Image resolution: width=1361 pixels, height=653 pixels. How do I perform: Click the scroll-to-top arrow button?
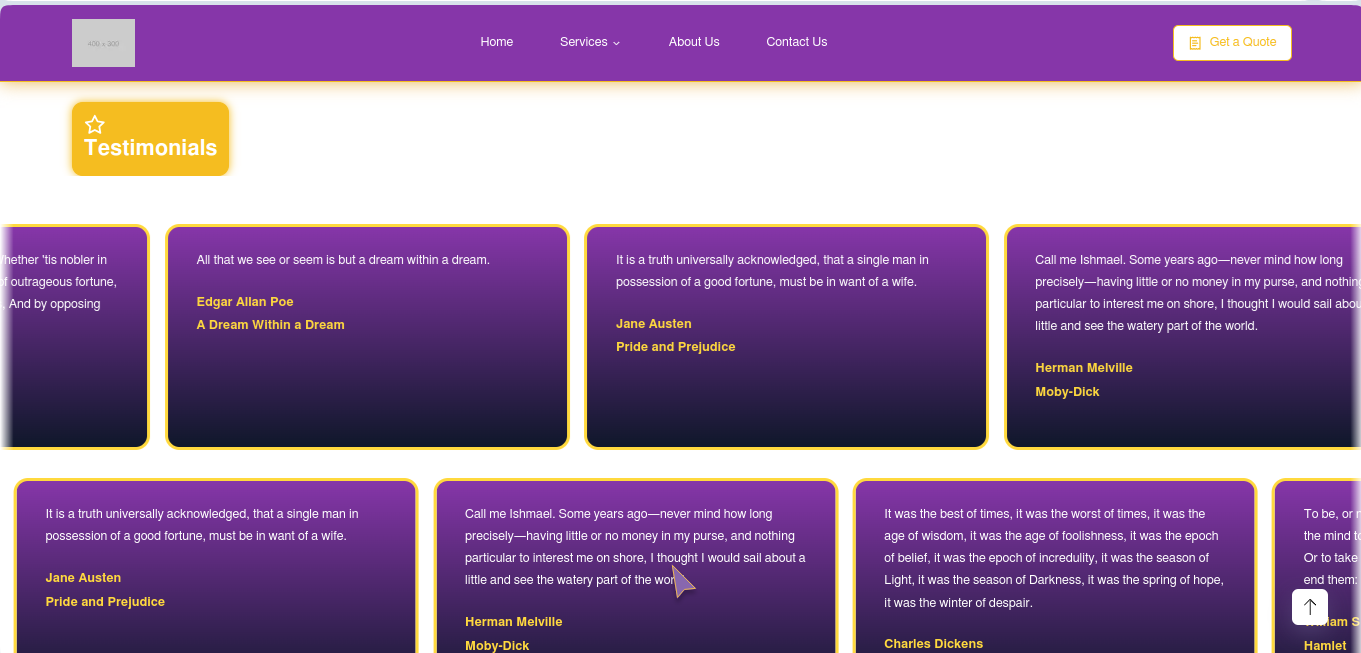pyautogui.click(x=1310, y=607)
